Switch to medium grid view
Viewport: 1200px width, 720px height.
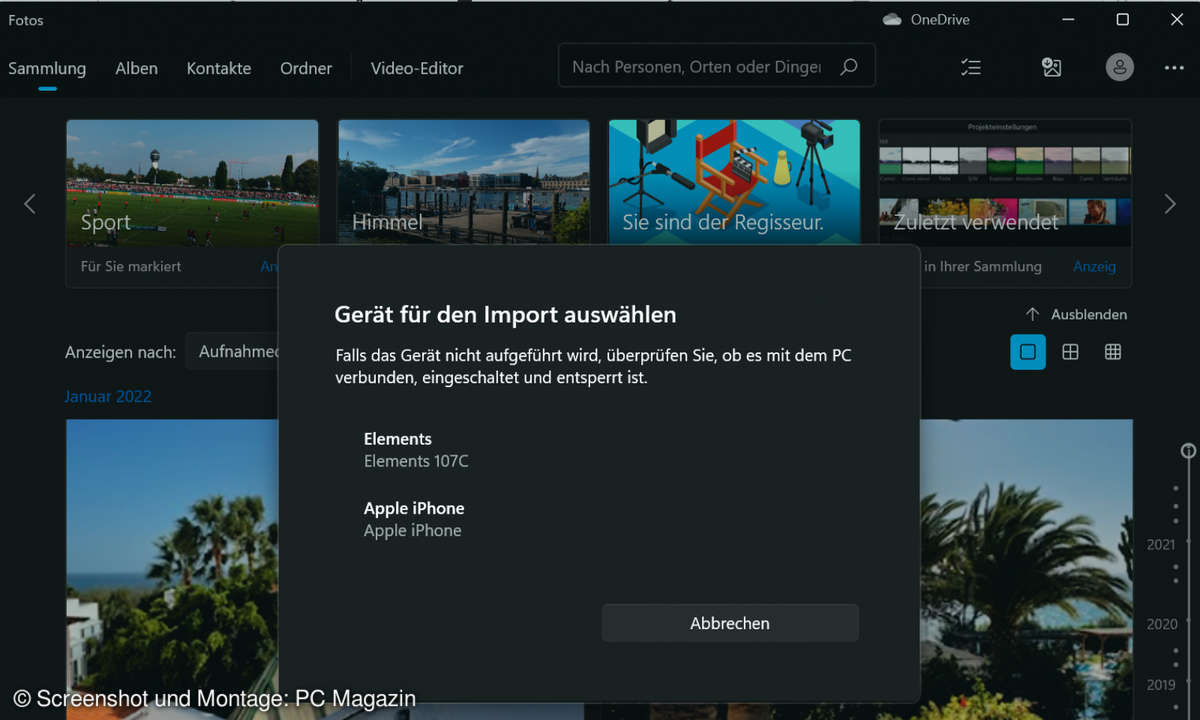[1070, 352]
